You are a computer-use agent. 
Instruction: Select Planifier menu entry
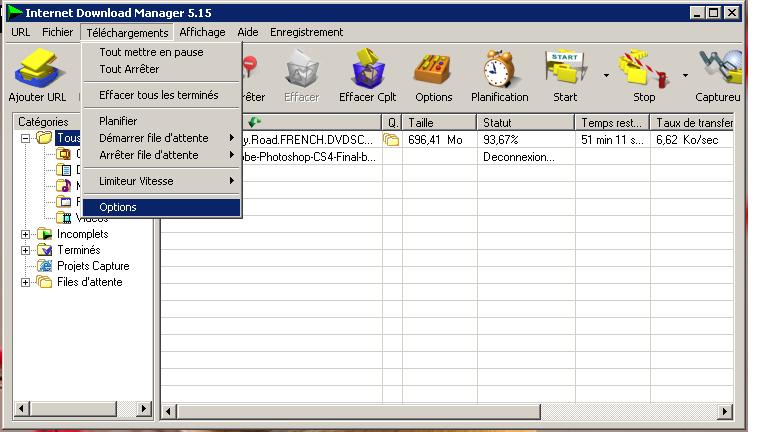[x=162, y=121]
